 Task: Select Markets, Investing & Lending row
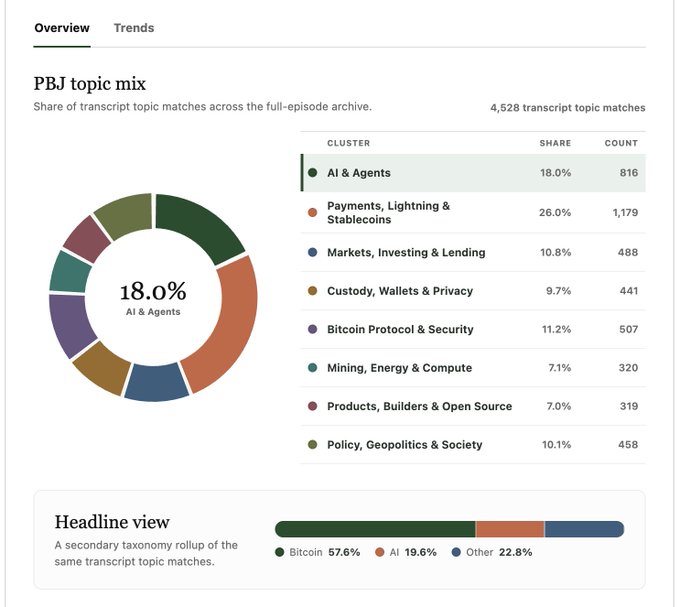pos(473,252)
